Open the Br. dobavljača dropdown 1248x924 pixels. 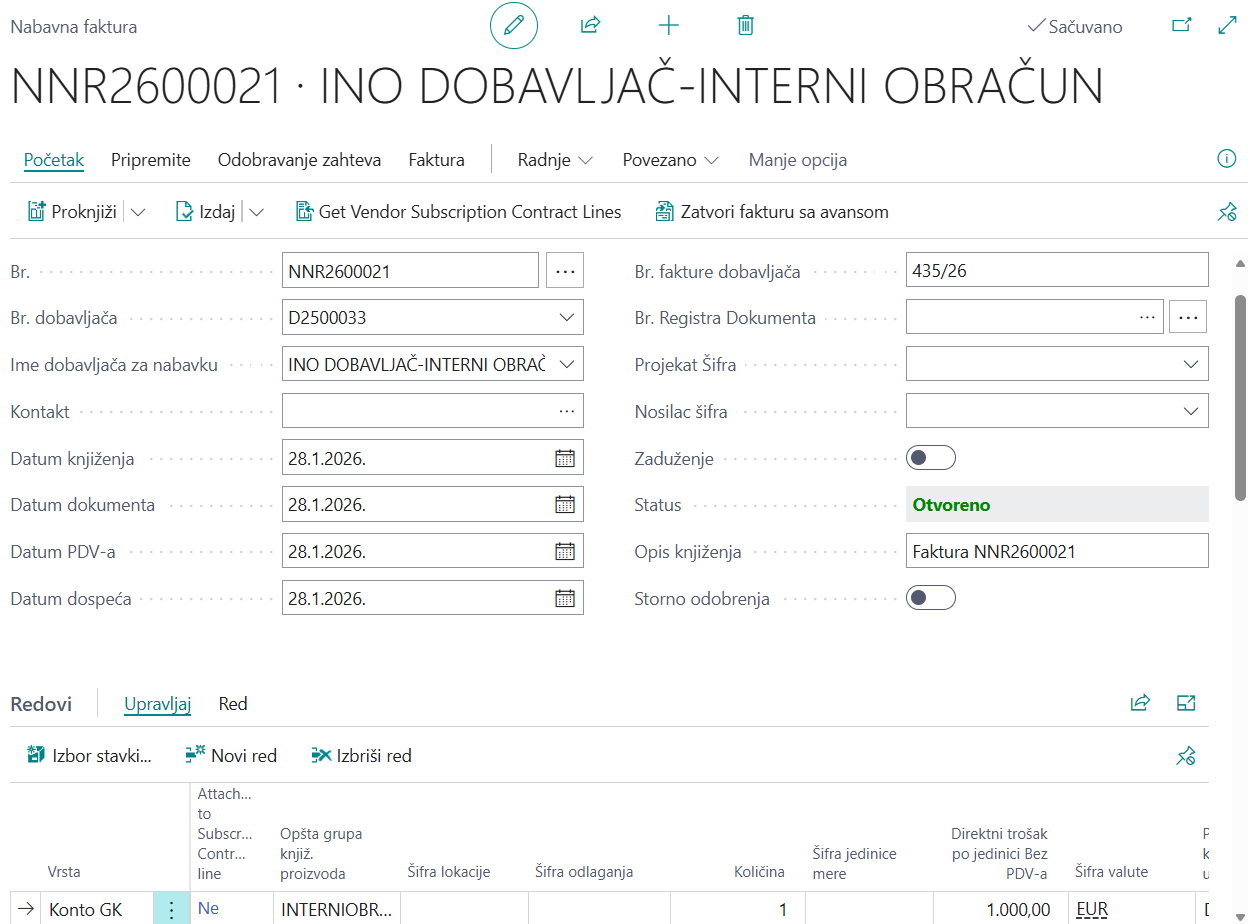click(x=567, y=318)
